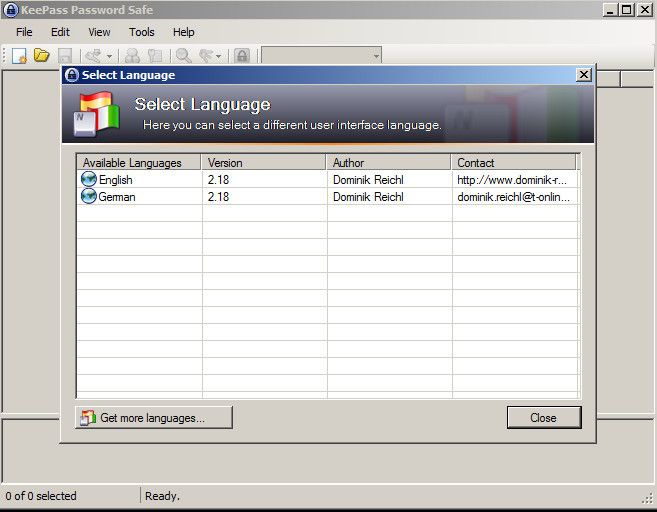The width and height of the screenshot is (657, 512).
Task: Click the Open database folder icon
Action: click(x=42, y=55)
